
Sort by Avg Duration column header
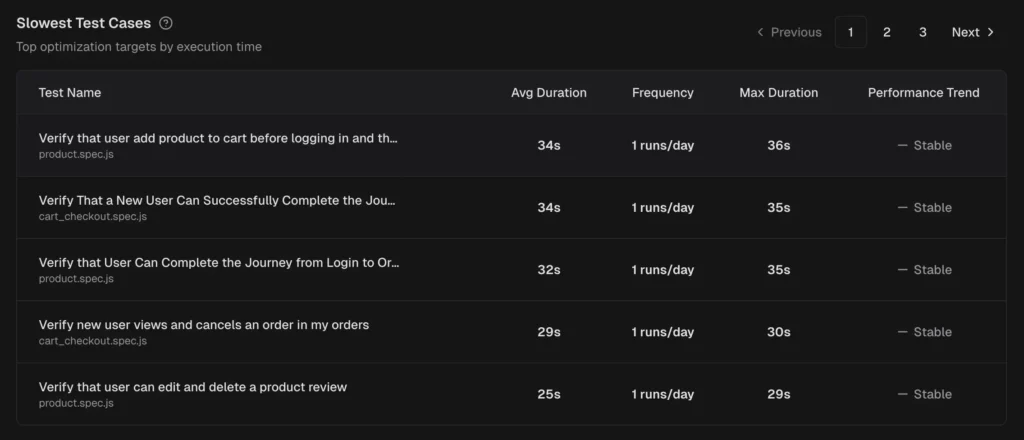(x=549, y=93)
